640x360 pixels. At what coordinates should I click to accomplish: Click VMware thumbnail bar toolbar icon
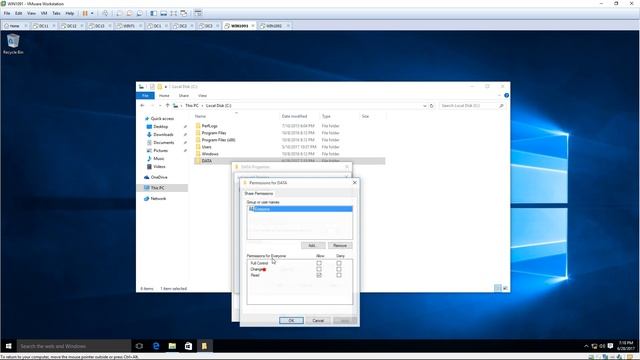[163, 13]
